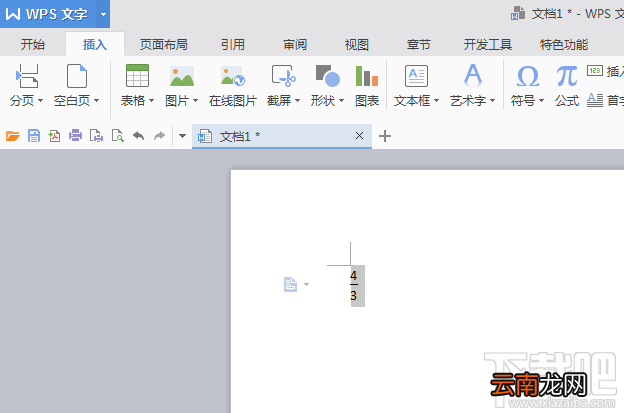Image resolution: width=624 pixels, height=413 pixels.
Task: Expand the 空白页 dropdown arrow
Action: click(96, 101)
